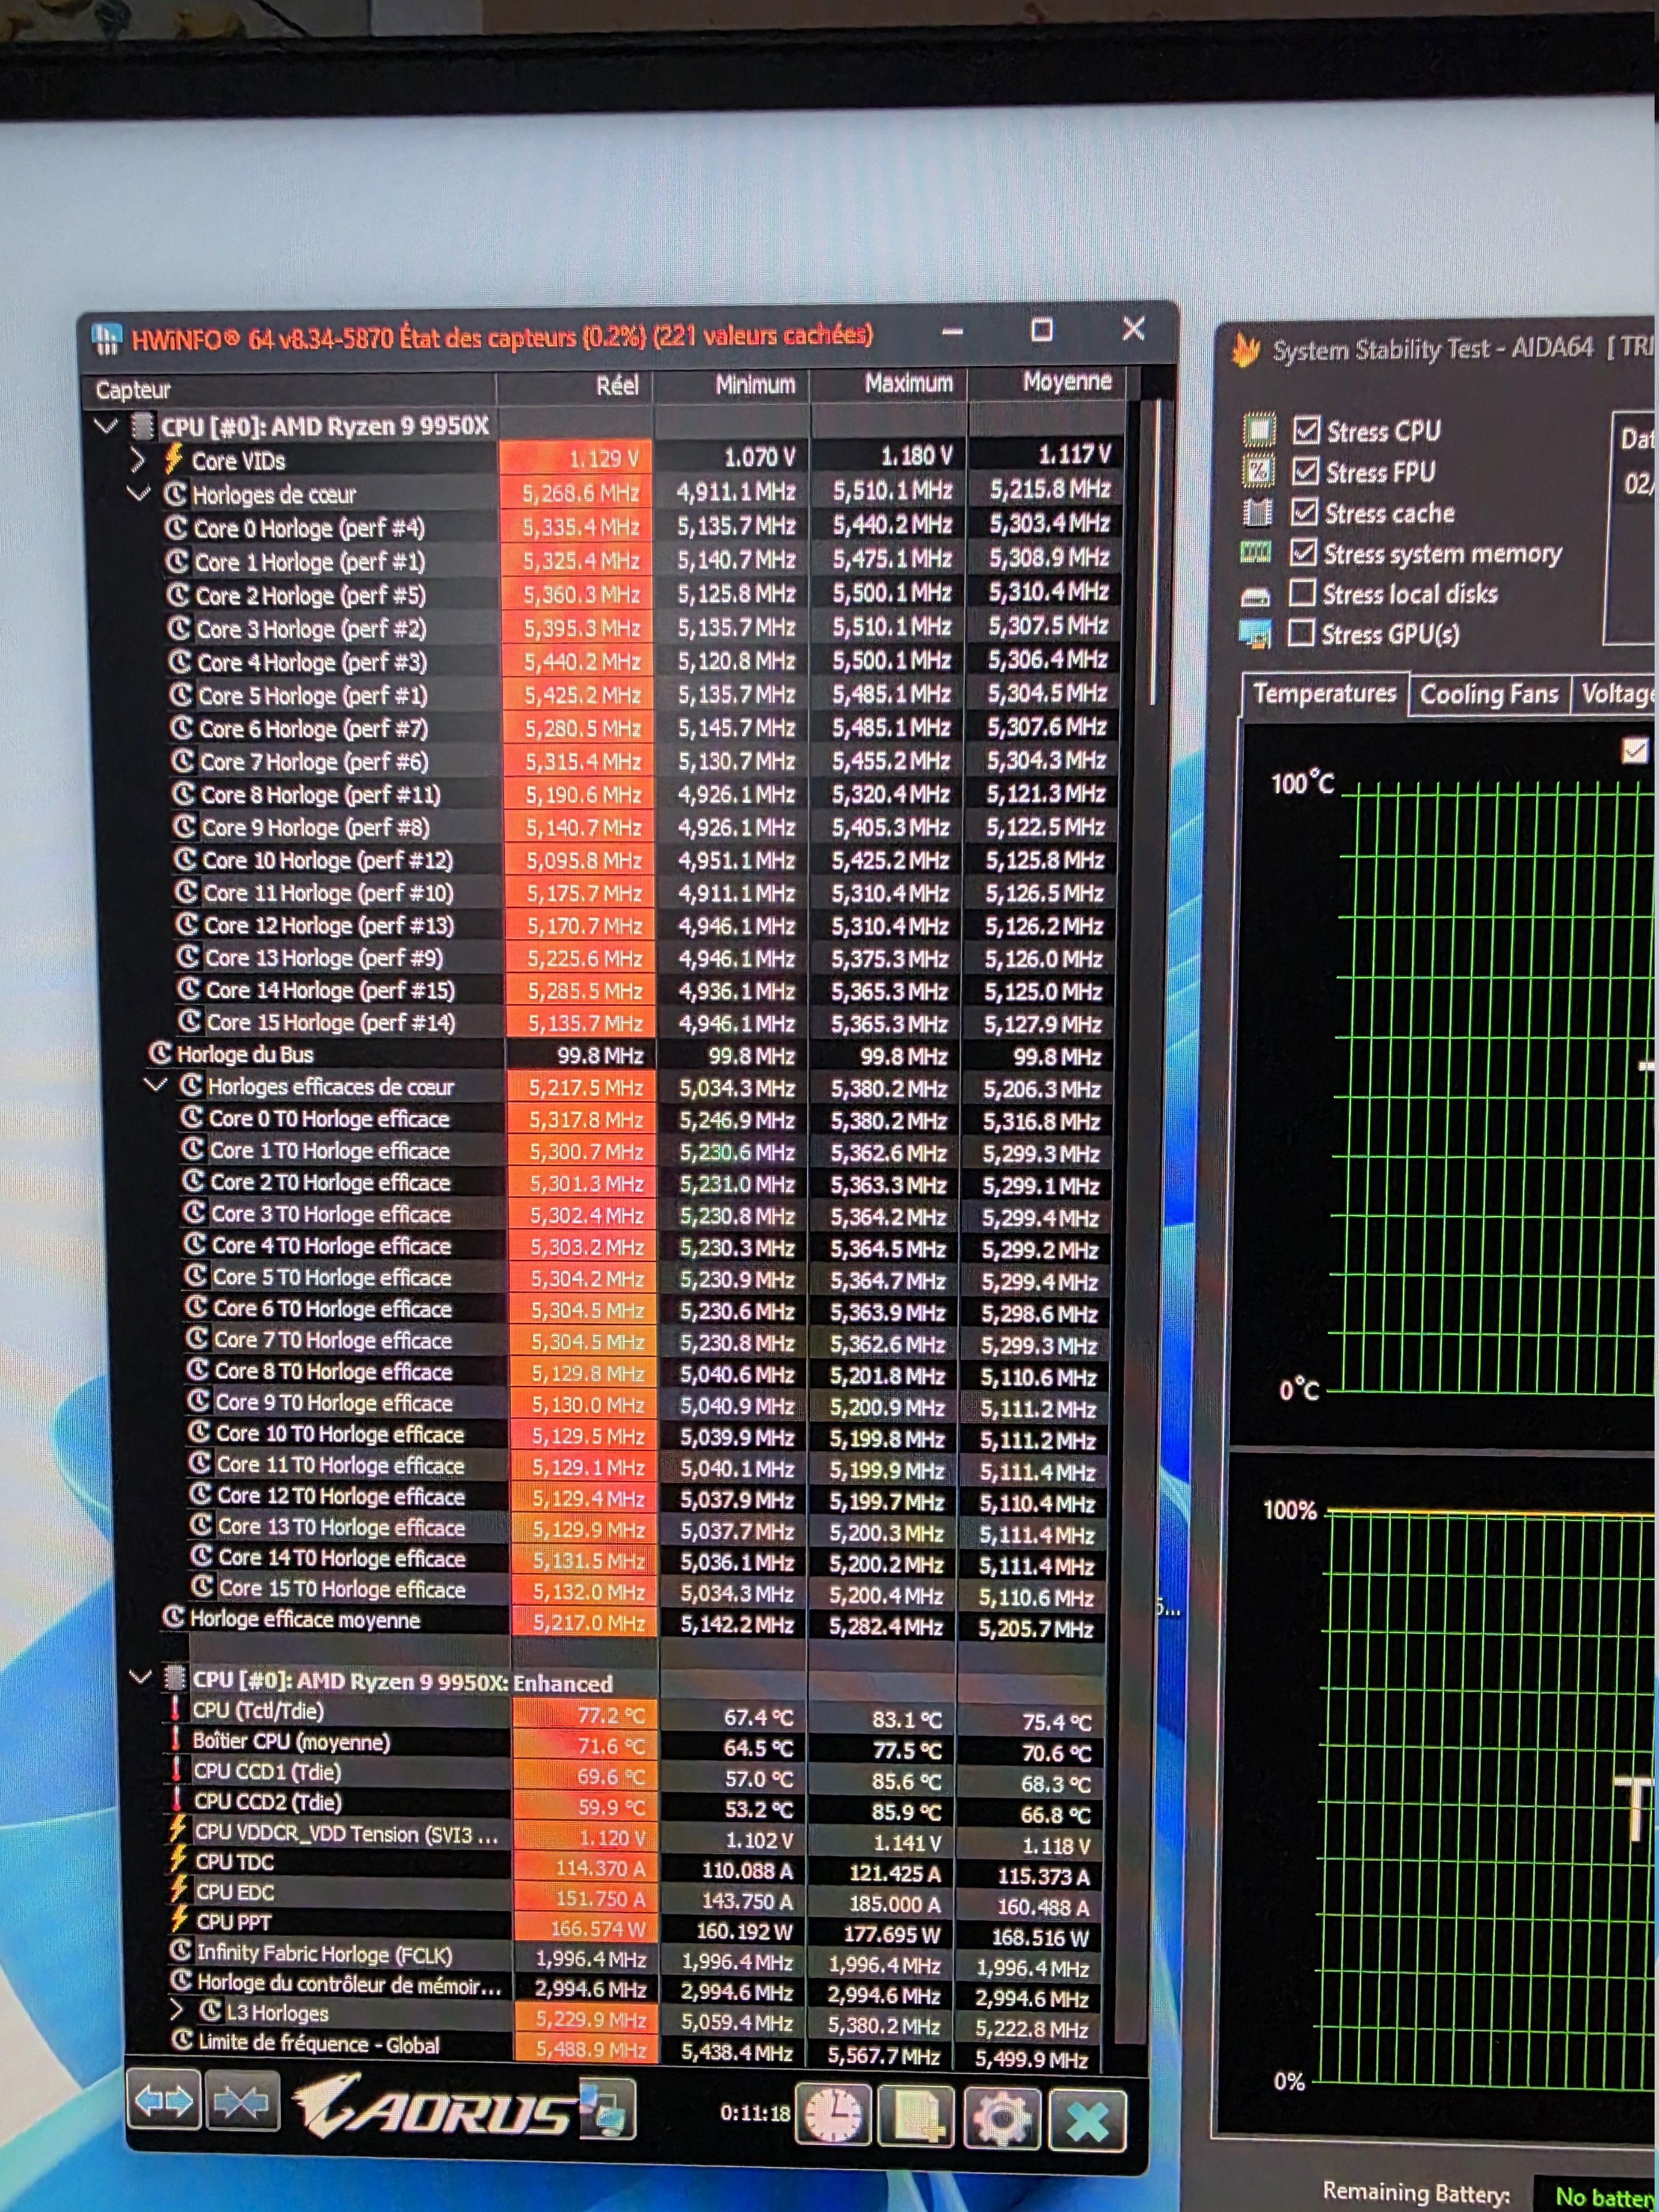Expand the Core VIDs tree node
1659x2212 pixels.
pyautogui.click(x=138, y=460)
